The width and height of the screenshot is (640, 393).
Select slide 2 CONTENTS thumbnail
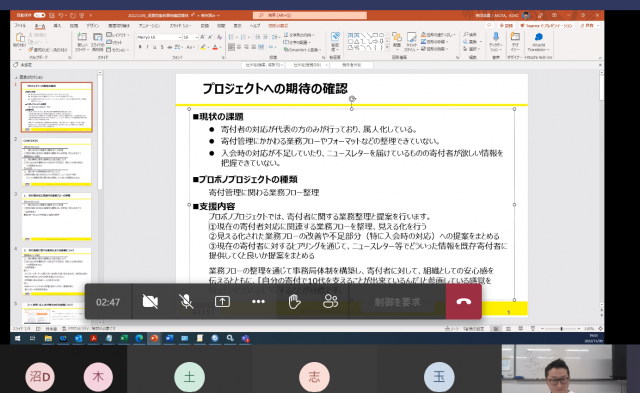pos(57,162)
